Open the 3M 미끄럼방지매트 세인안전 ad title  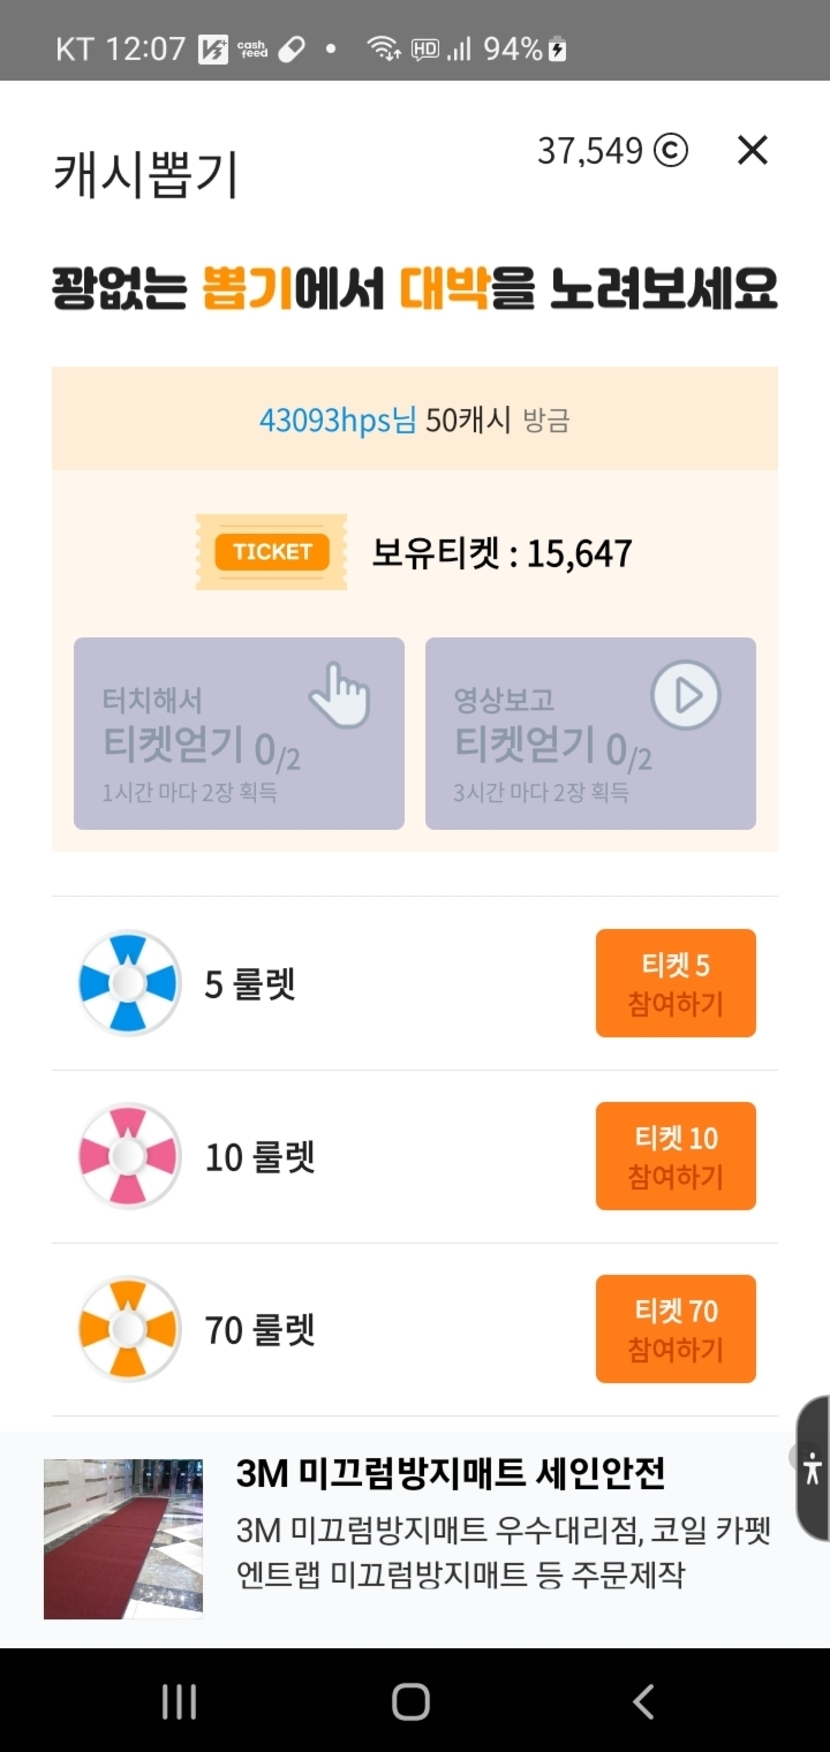(450, 1473)
